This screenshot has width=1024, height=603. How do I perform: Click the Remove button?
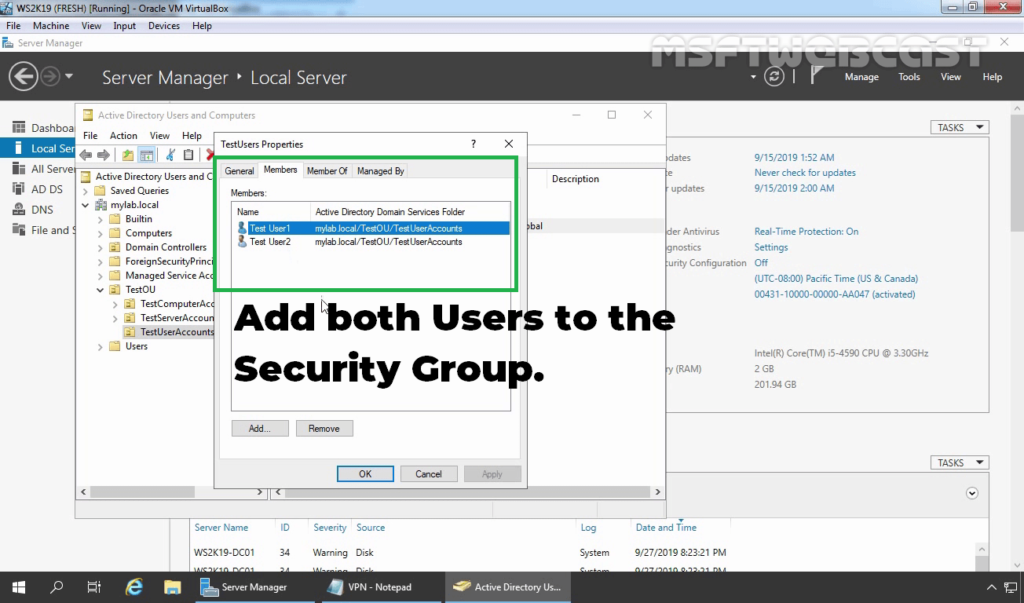click(324, 429)
